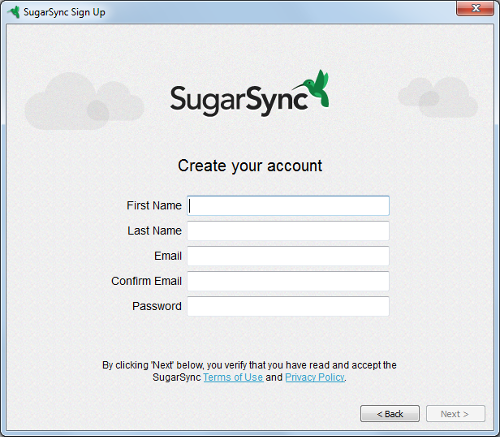Click the 'Last Name' label
This screenshot has width=500, height=437.
pyautogui.click(x=154, y=231)
